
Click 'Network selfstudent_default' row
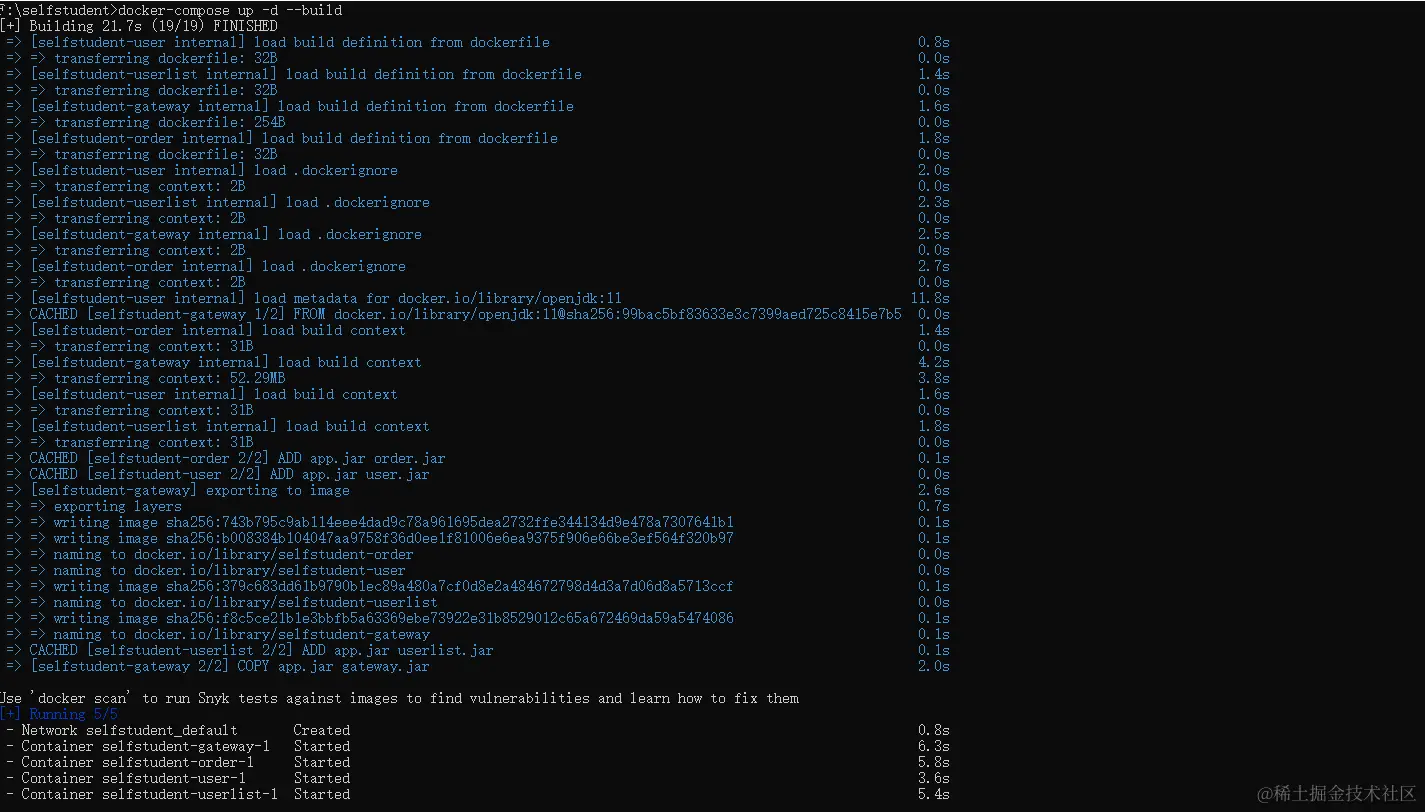point(478,730)
